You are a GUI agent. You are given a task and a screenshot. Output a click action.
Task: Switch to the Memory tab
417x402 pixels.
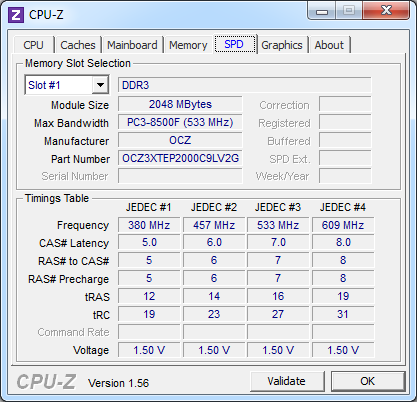point(188,45)
